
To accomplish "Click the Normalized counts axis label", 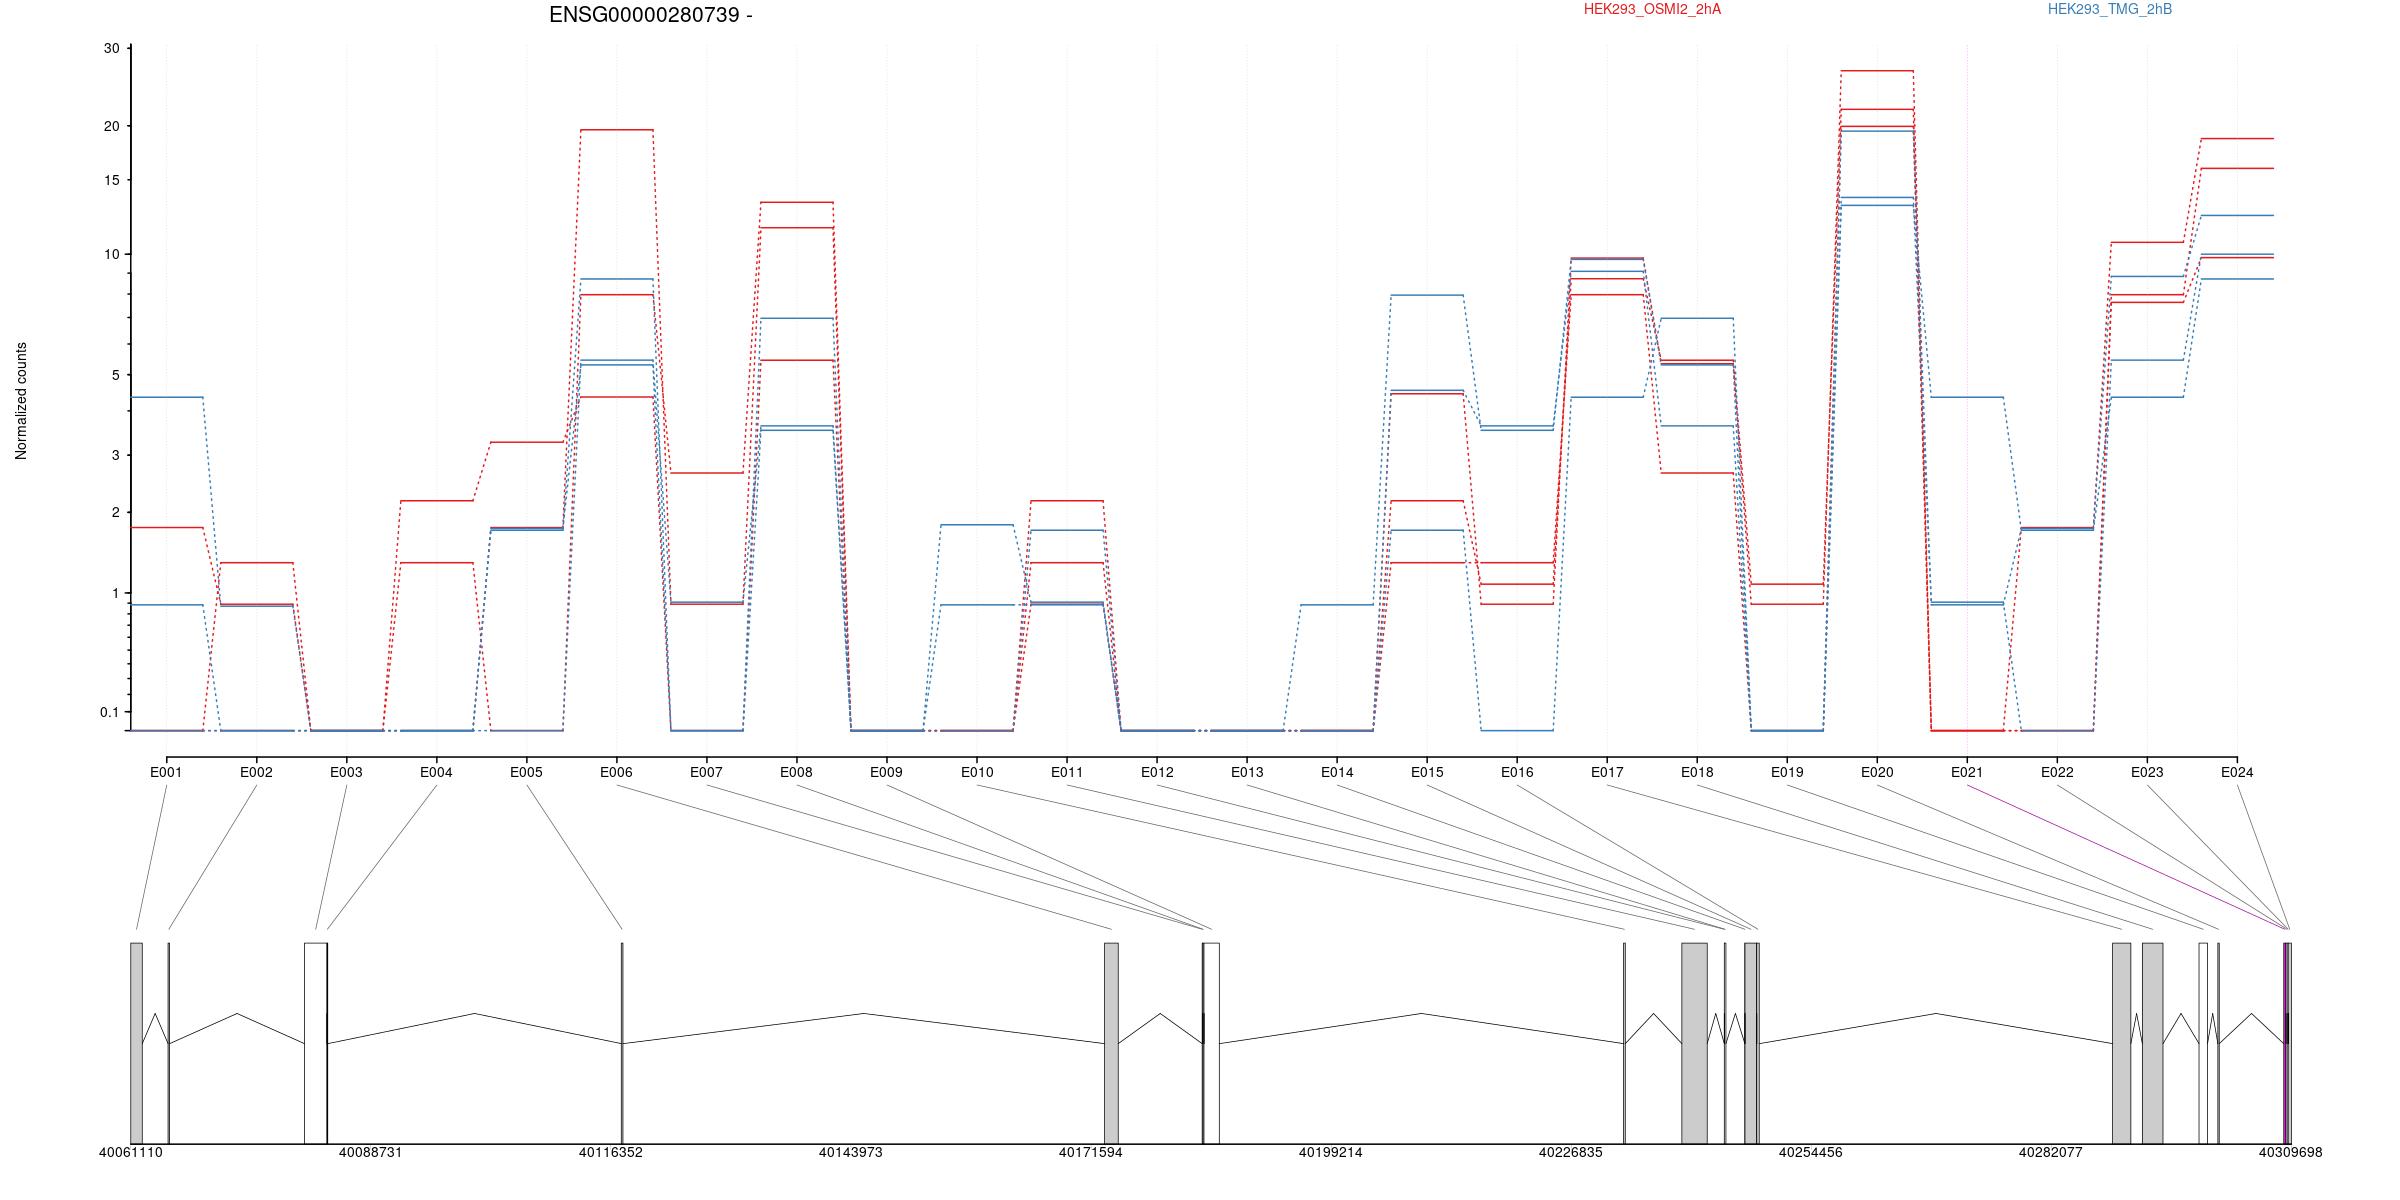I will coord(21,401).
